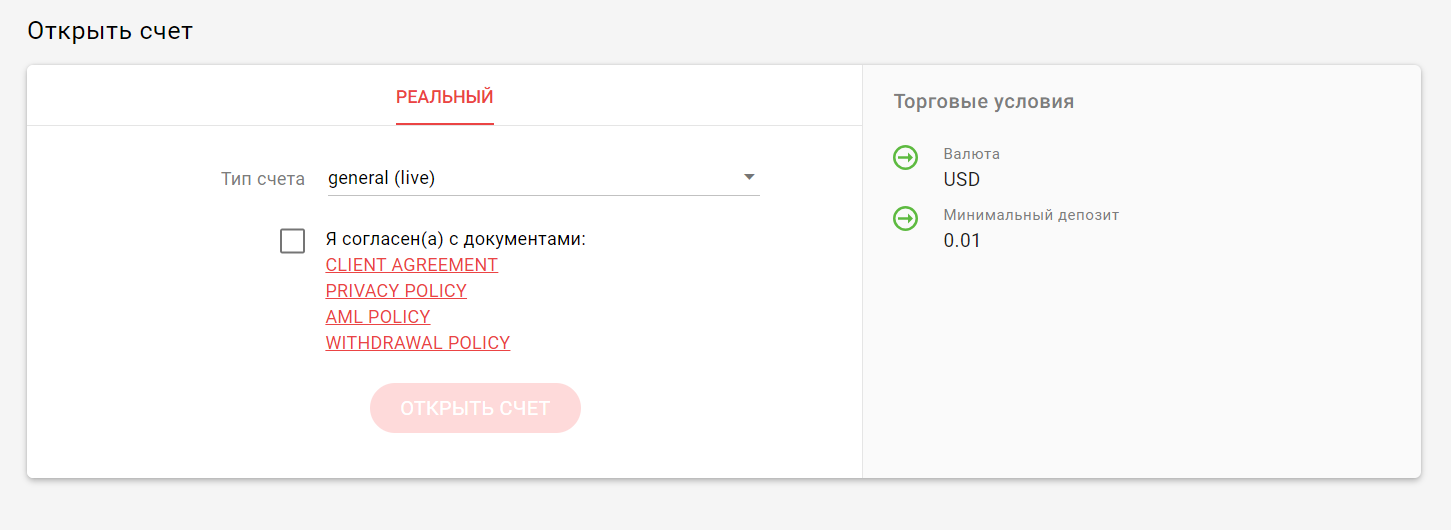Click the 'Торговые условия' panel heading
Screen dimensions: 1451x530
[983, 102]
